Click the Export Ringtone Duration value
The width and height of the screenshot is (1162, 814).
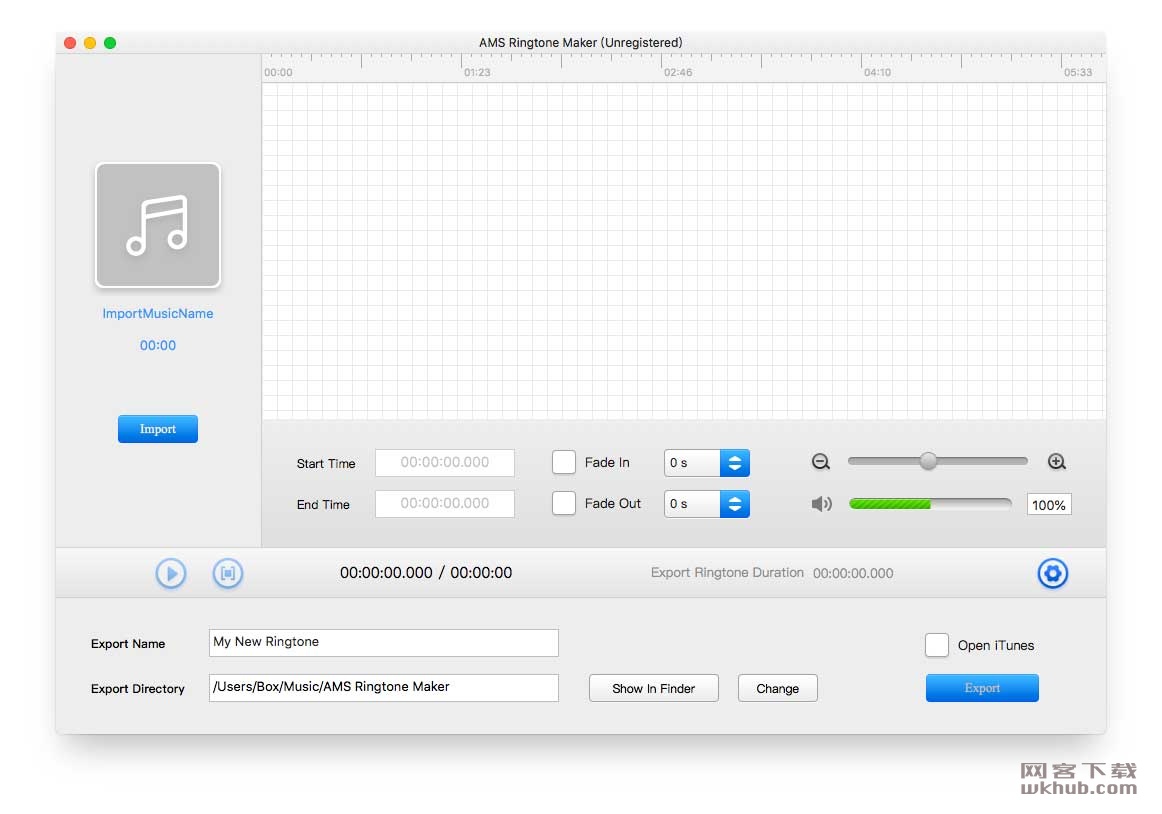pos(853,573)
